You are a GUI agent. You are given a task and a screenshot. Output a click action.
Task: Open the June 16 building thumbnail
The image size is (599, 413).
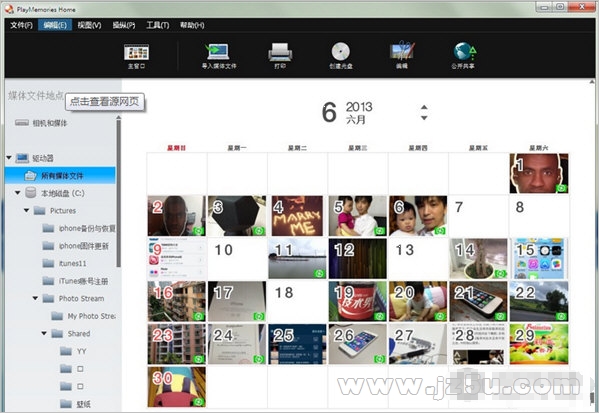[x=176, y=301]
